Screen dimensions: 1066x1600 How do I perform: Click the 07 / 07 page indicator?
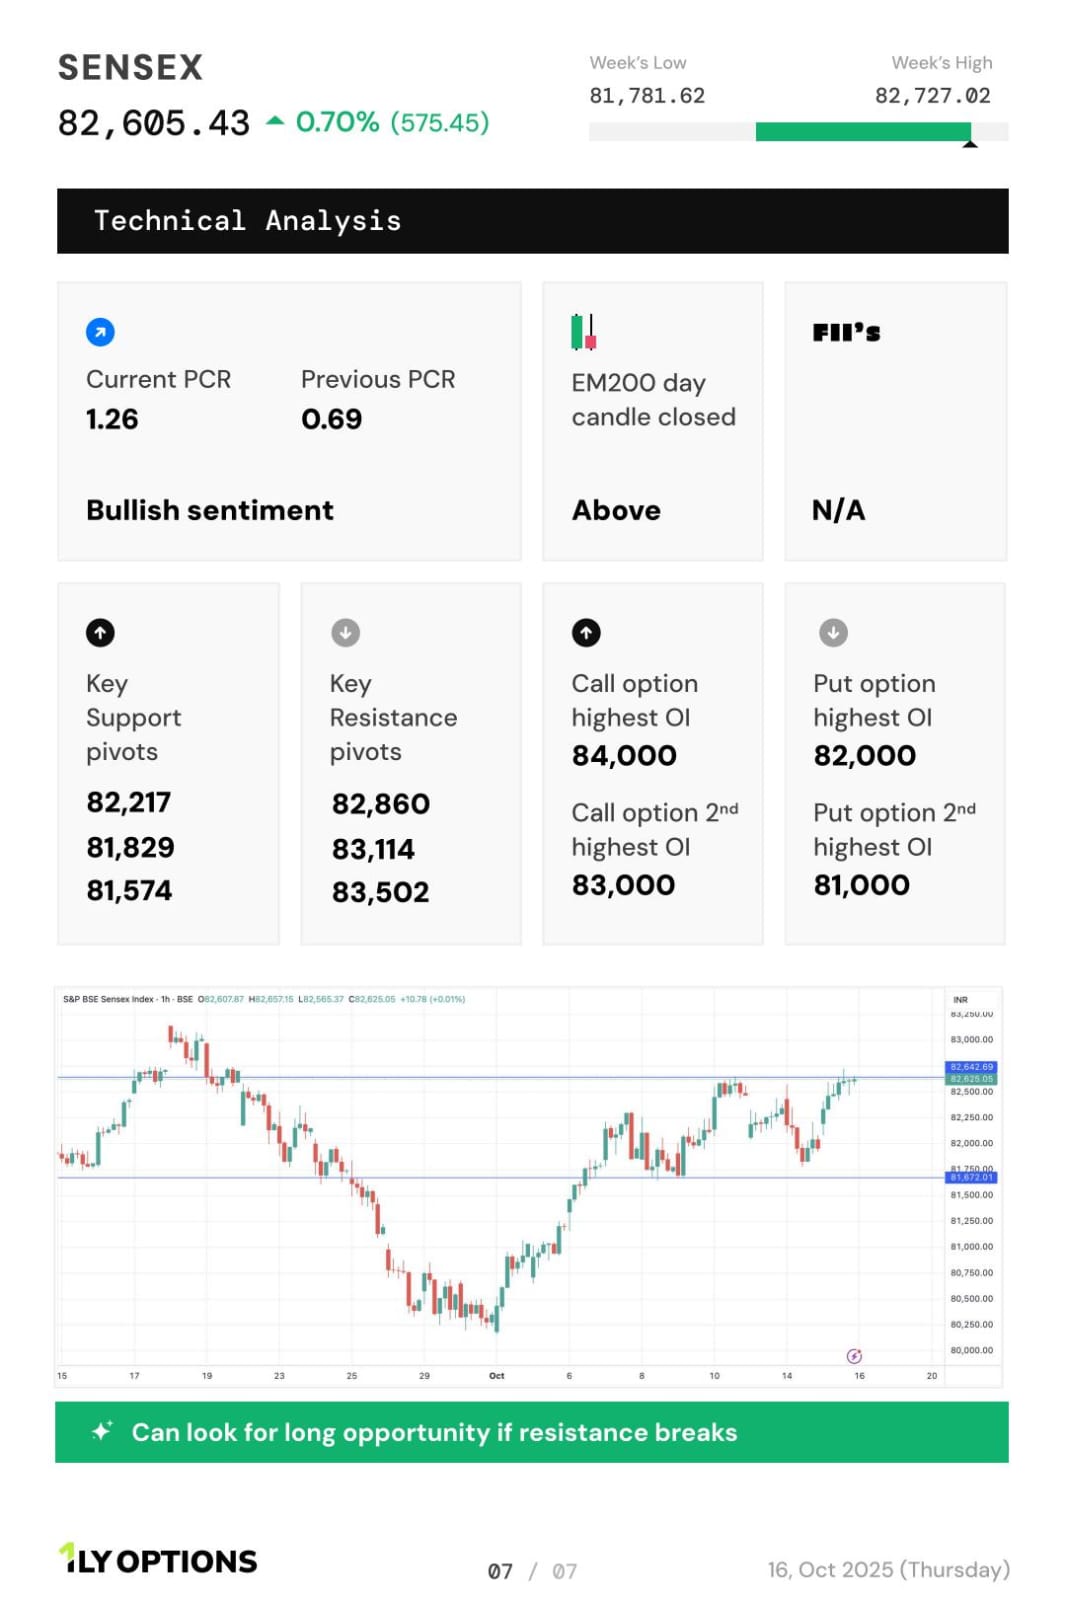(x=532, y=1571)
